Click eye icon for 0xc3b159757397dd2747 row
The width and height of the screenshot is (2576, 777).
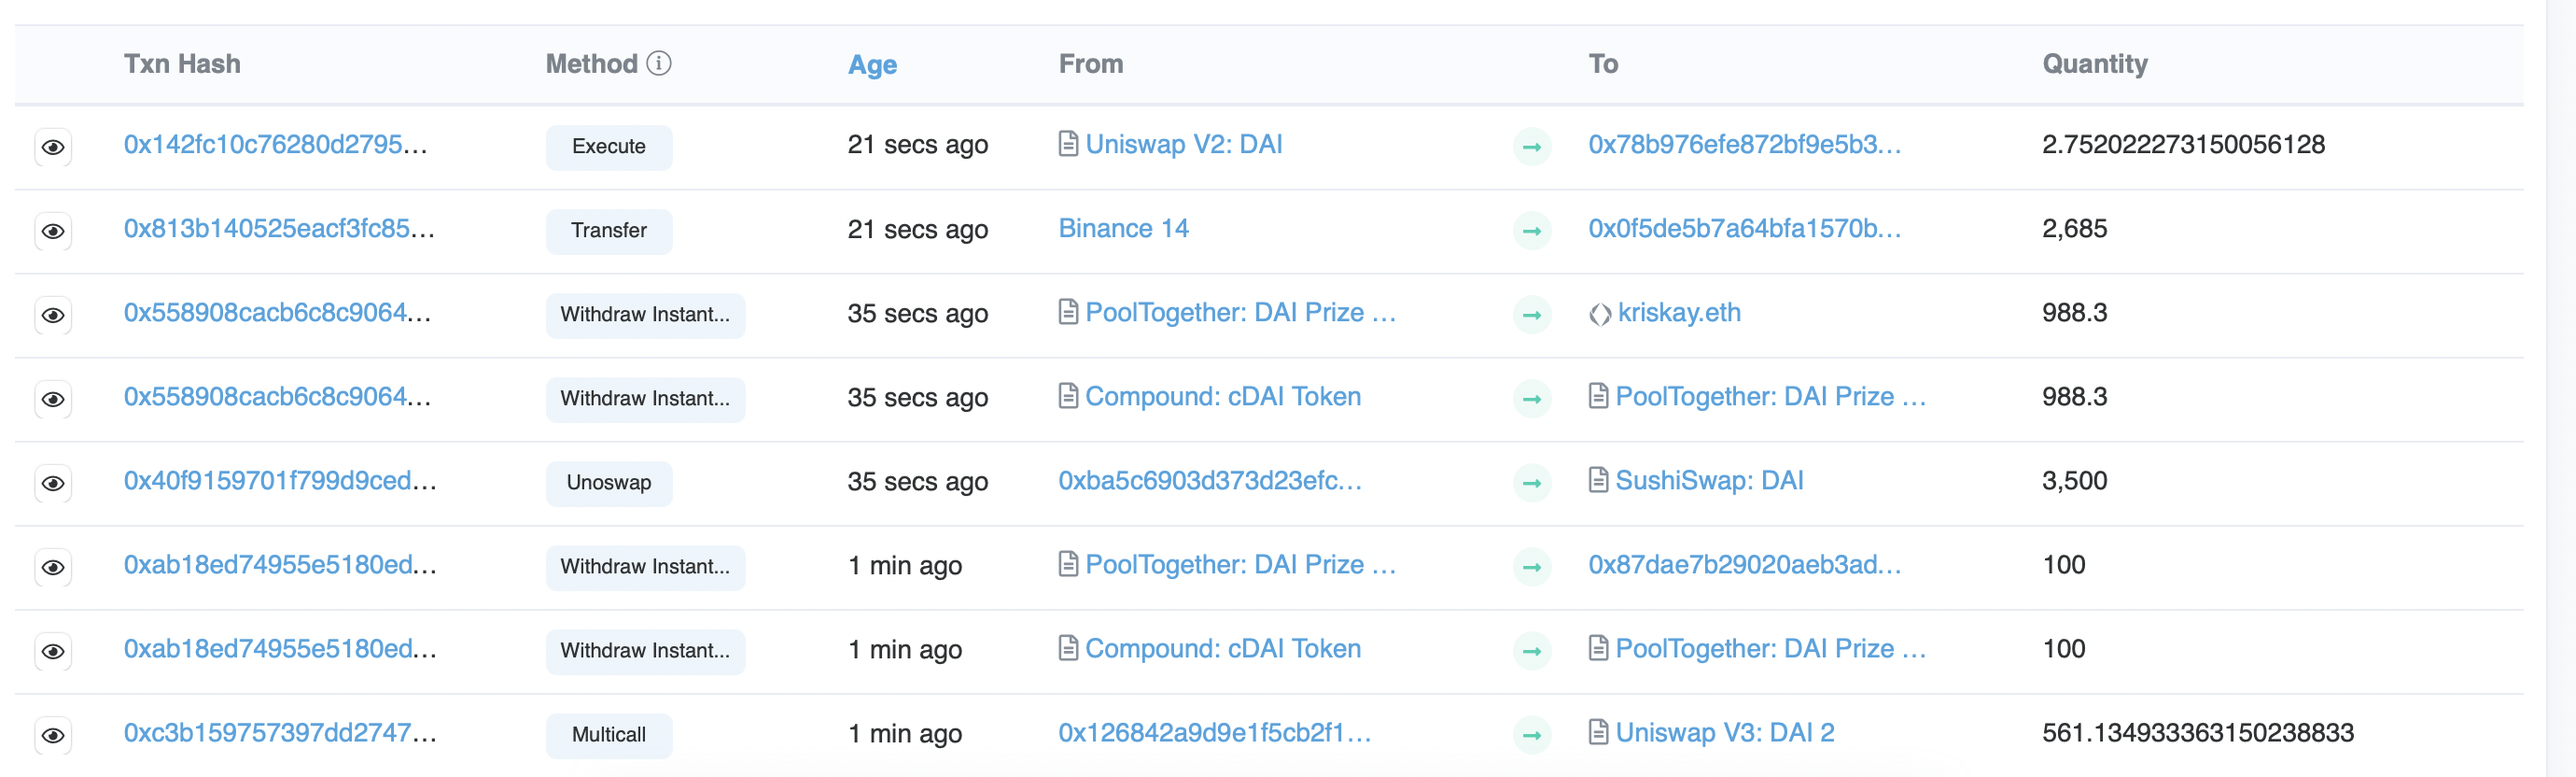(53, 735)
